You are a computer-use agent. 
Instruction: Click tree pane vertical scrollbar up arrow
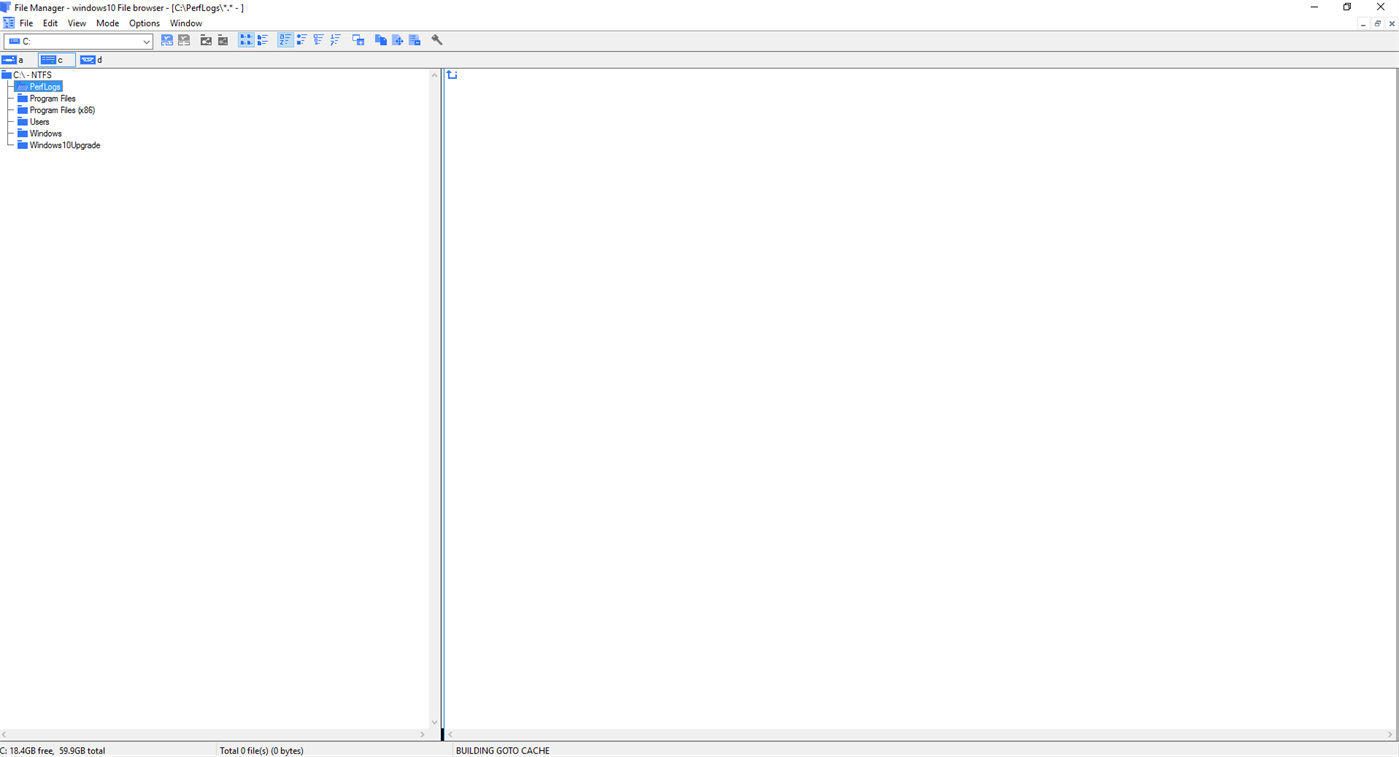tap(434, 75)
